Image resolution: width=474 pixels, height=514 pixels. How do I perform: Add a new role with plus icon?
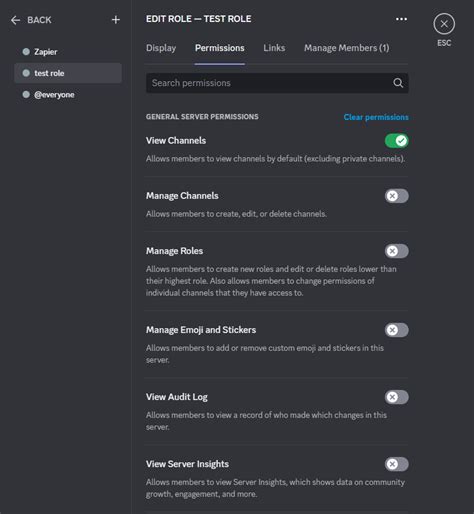click(116, 20)
